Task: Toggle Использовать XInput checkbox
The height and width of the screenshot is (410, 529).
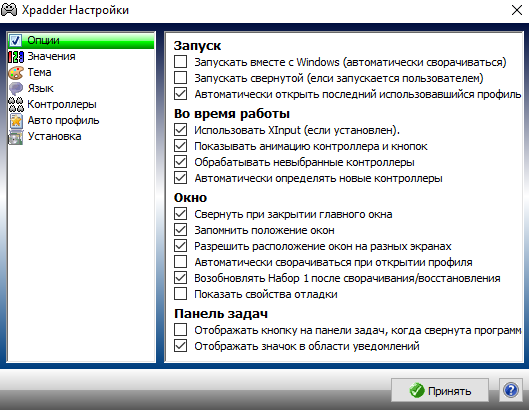Action: pos(180,130)
